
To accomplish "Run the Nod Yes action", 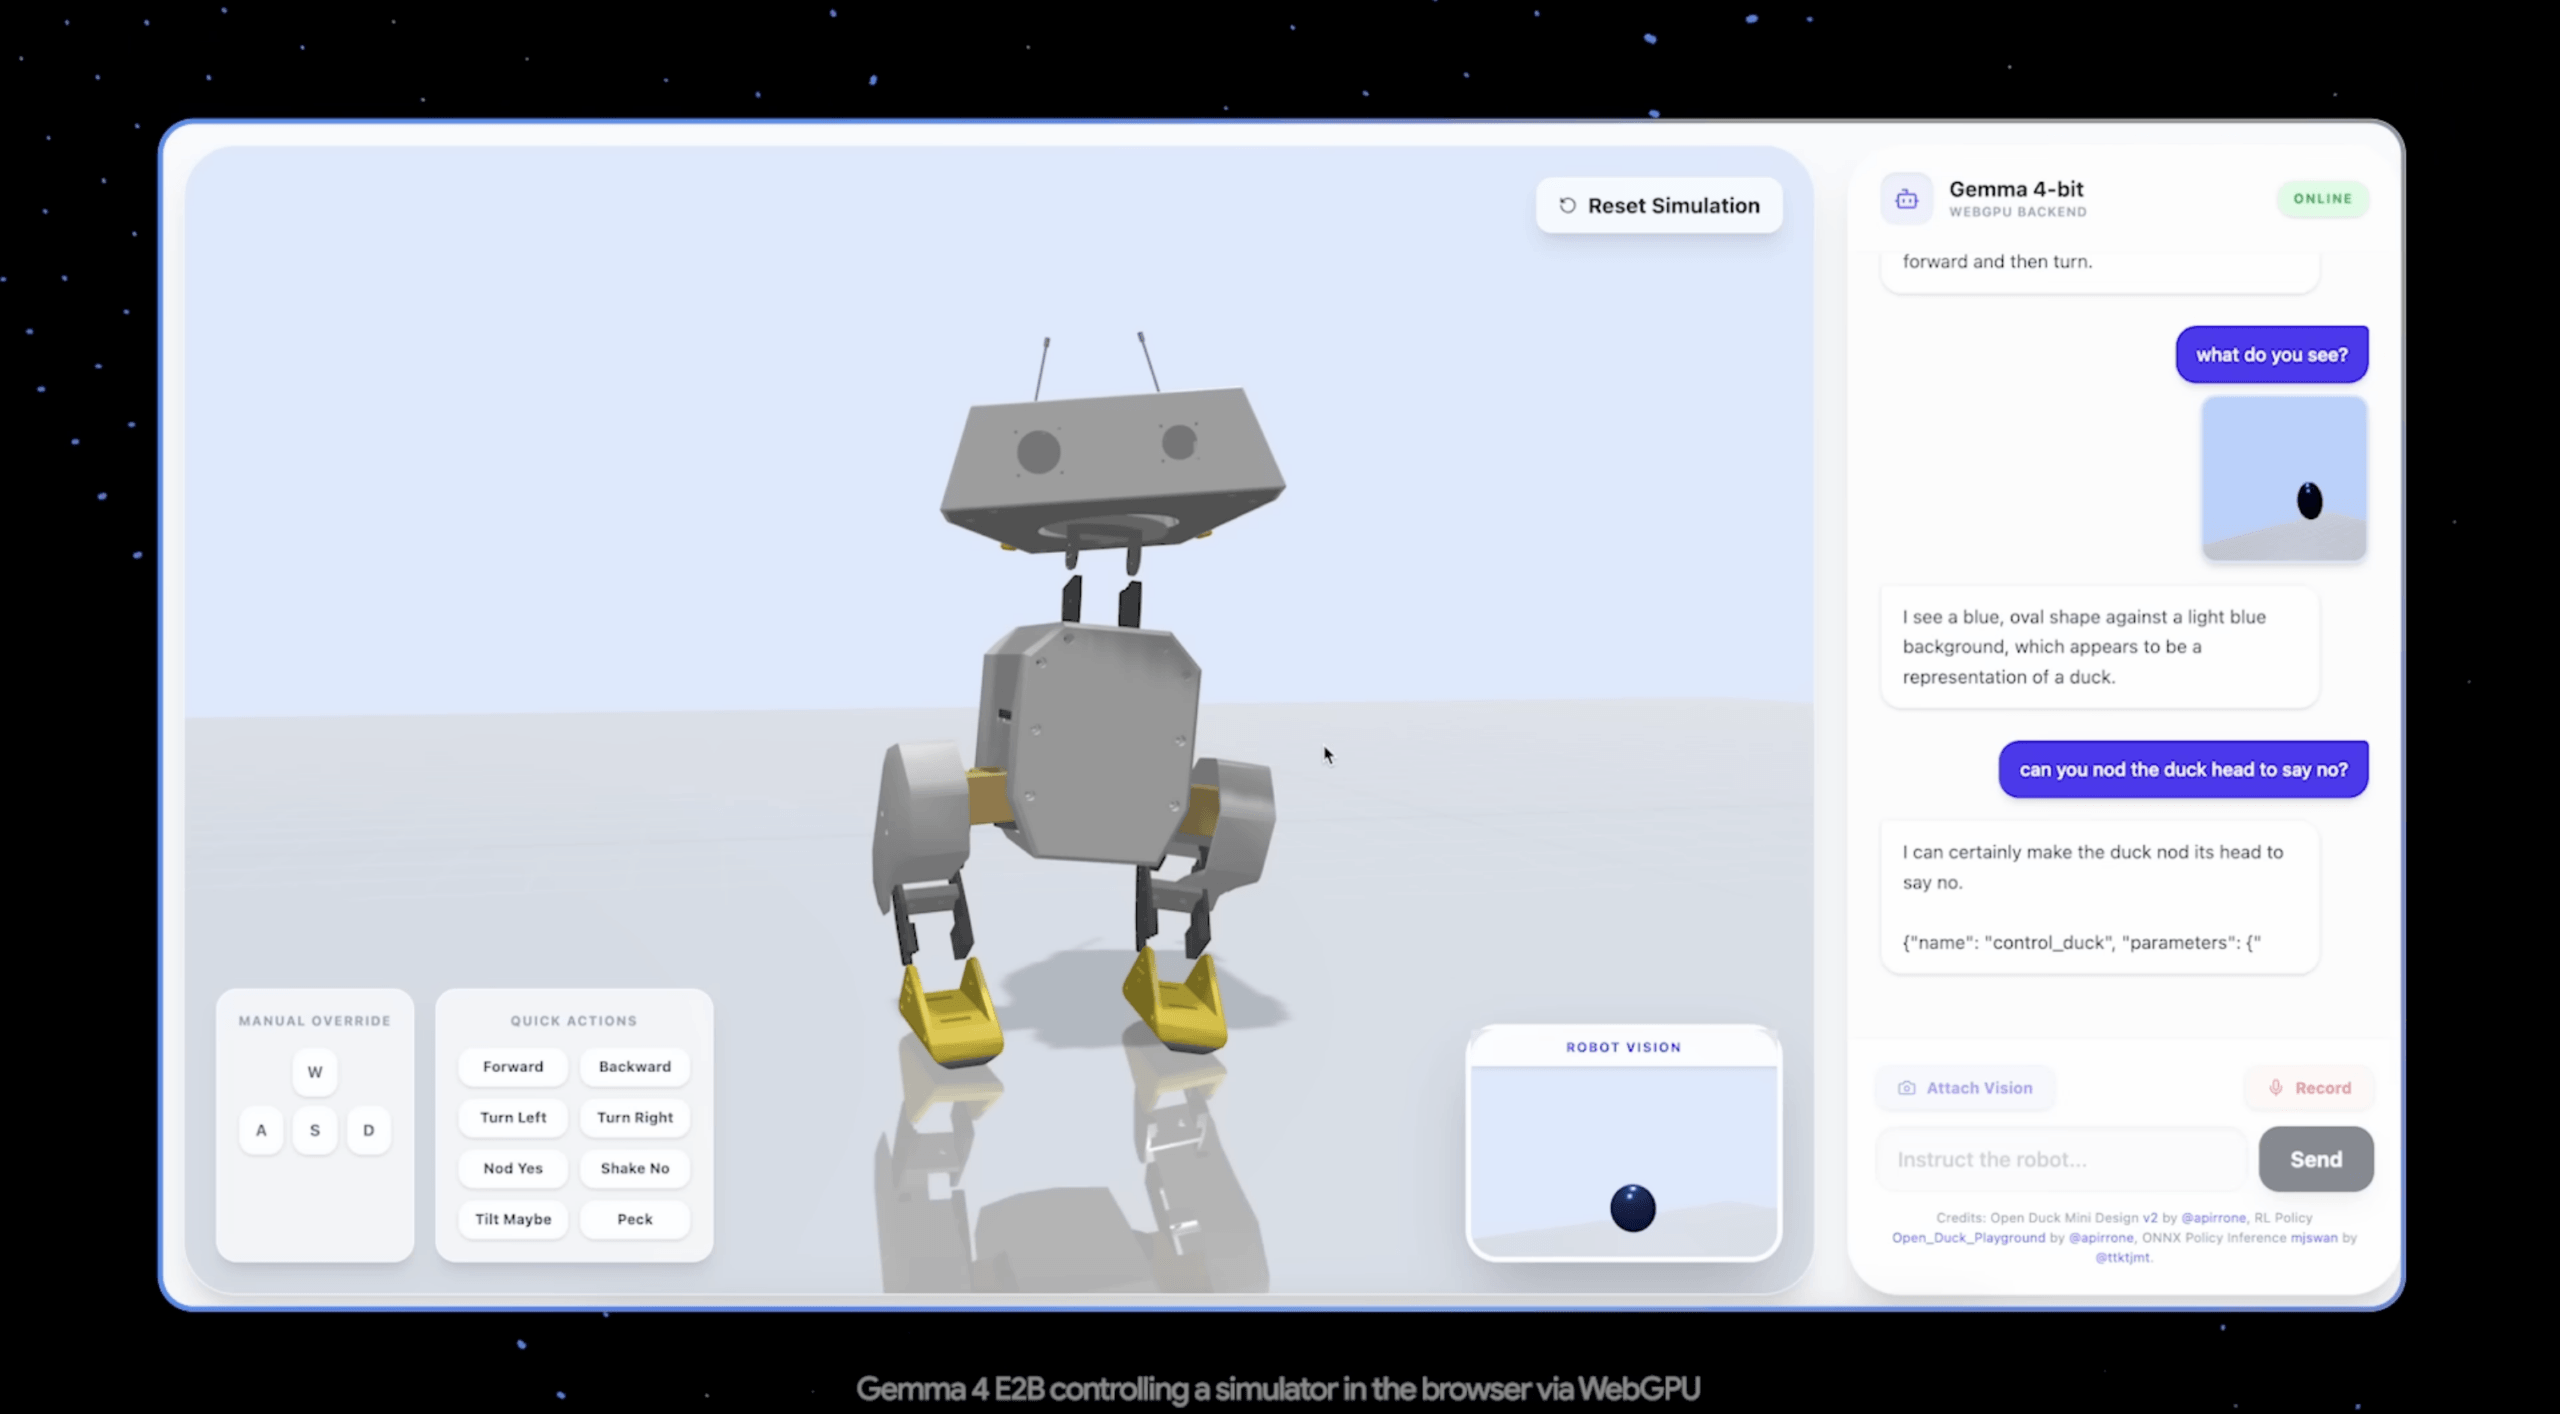I will [513, 1168].
